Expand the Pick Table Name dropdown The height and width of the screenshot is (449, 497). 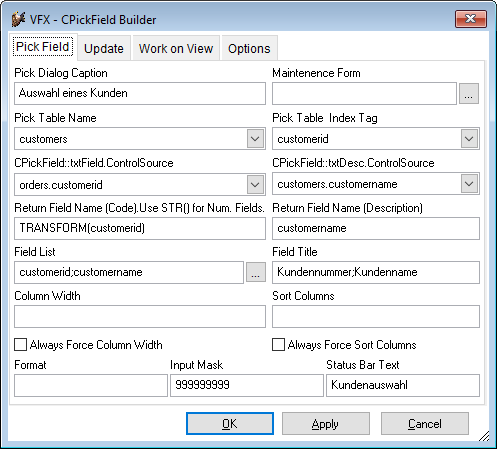pos(255,138)
